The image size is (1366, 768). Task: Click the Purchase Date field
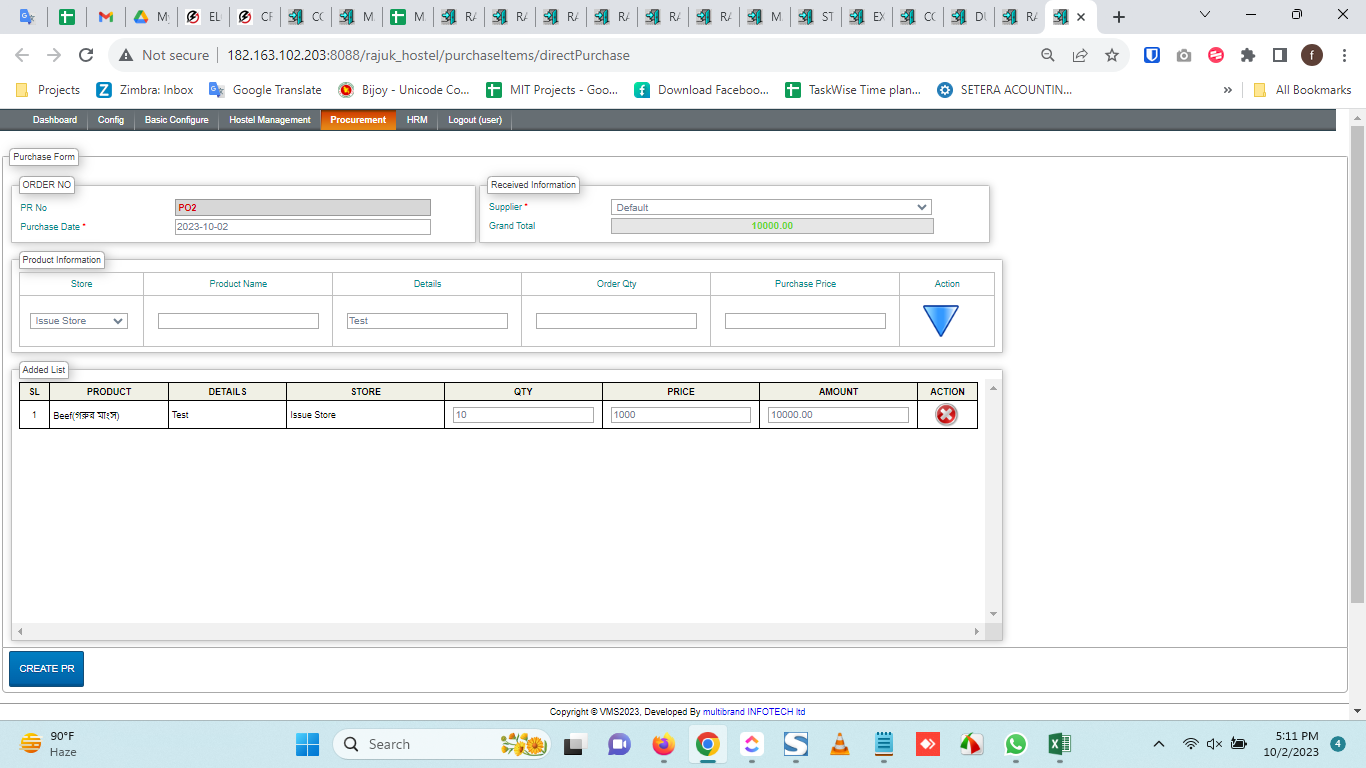click(303, 227)
